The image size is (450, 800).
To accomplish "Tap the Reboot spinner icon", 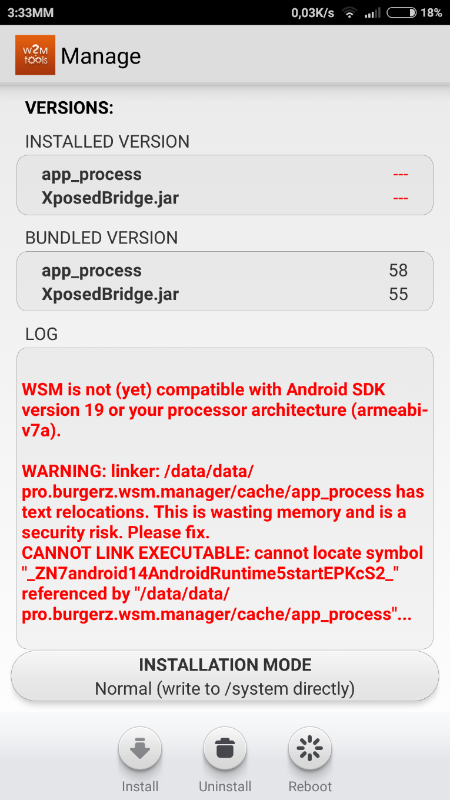I will click(310, 748).
